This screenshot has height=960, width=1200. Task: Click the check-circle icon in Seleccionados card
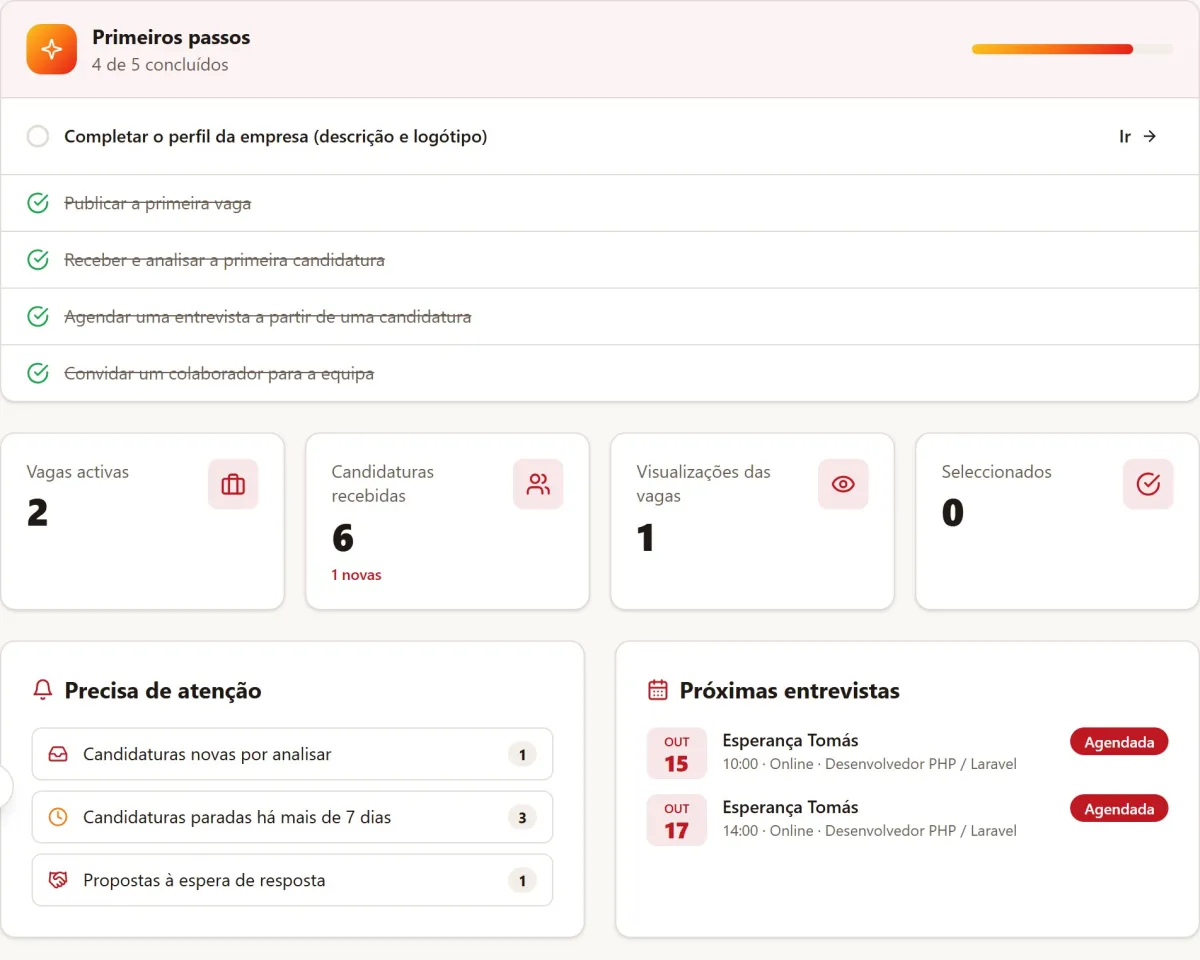point(1148,484)
